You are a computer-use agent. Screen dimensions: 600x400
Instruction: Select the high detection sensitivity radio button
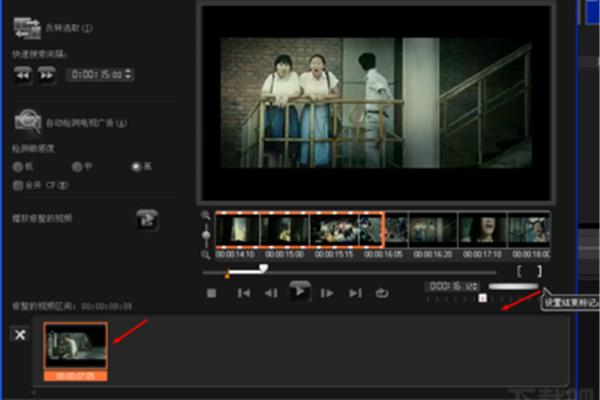tap(136, 167)
